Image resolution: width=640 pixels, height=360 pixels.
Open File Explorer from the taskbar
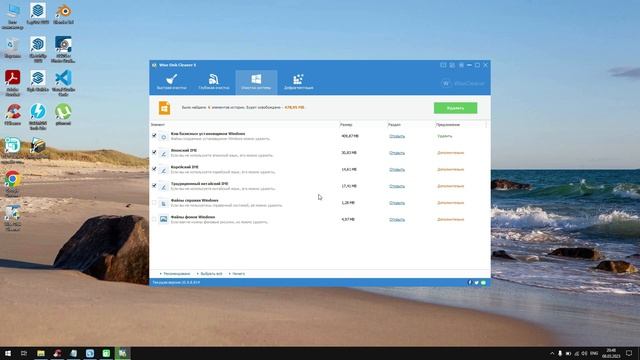click(41, 353)
